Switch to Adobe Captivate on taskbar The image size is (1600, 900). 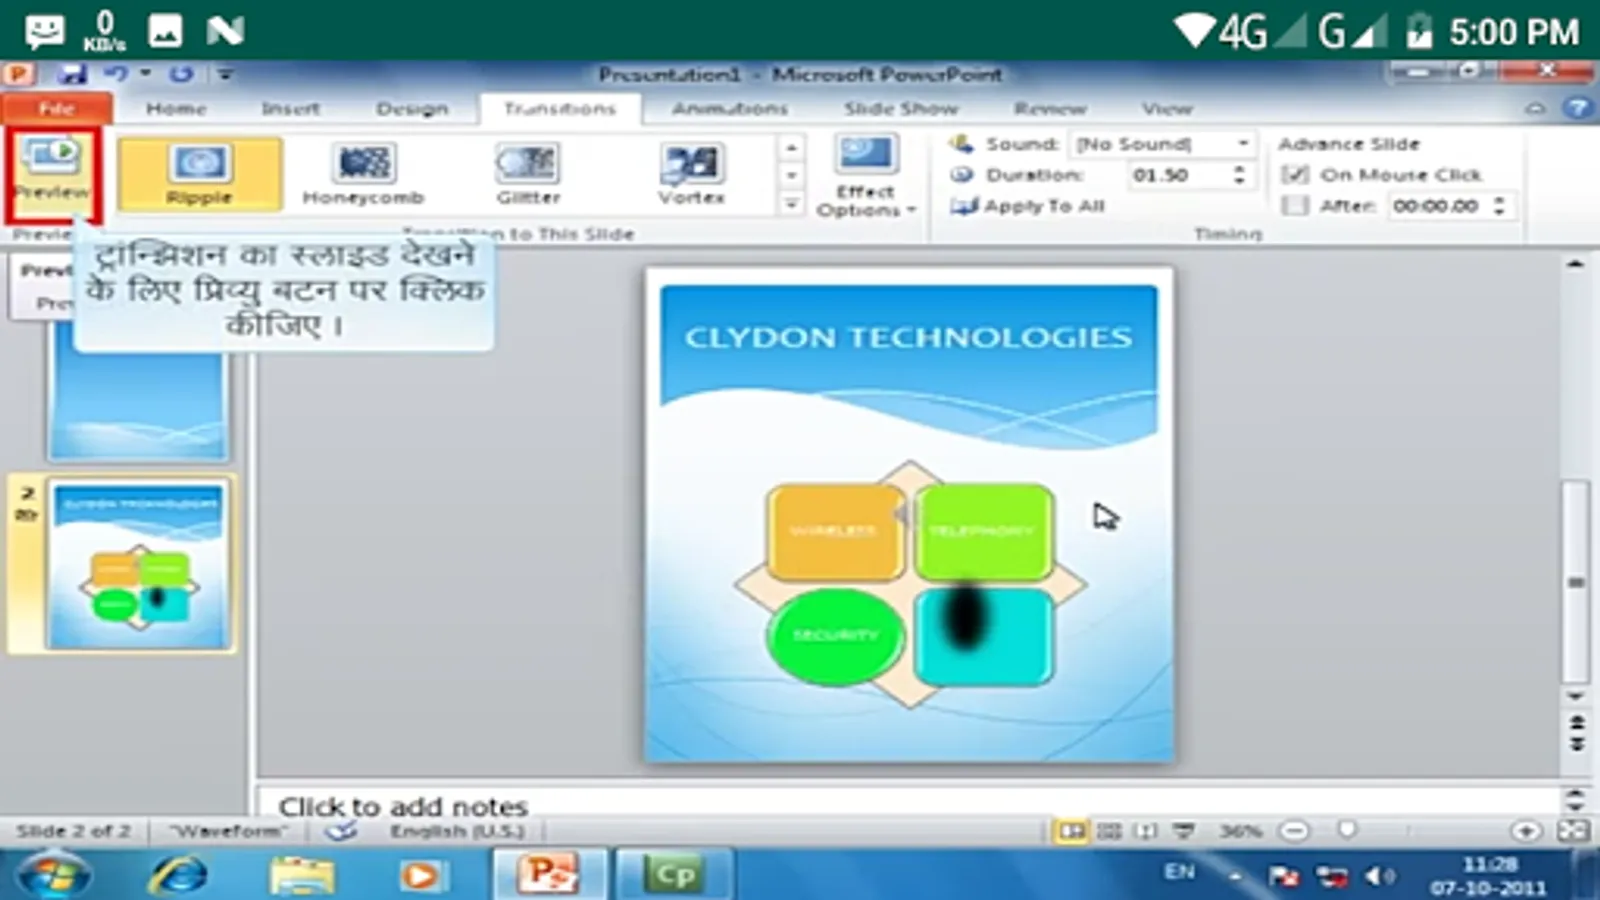pyautogui.click(x=674, y=875)
